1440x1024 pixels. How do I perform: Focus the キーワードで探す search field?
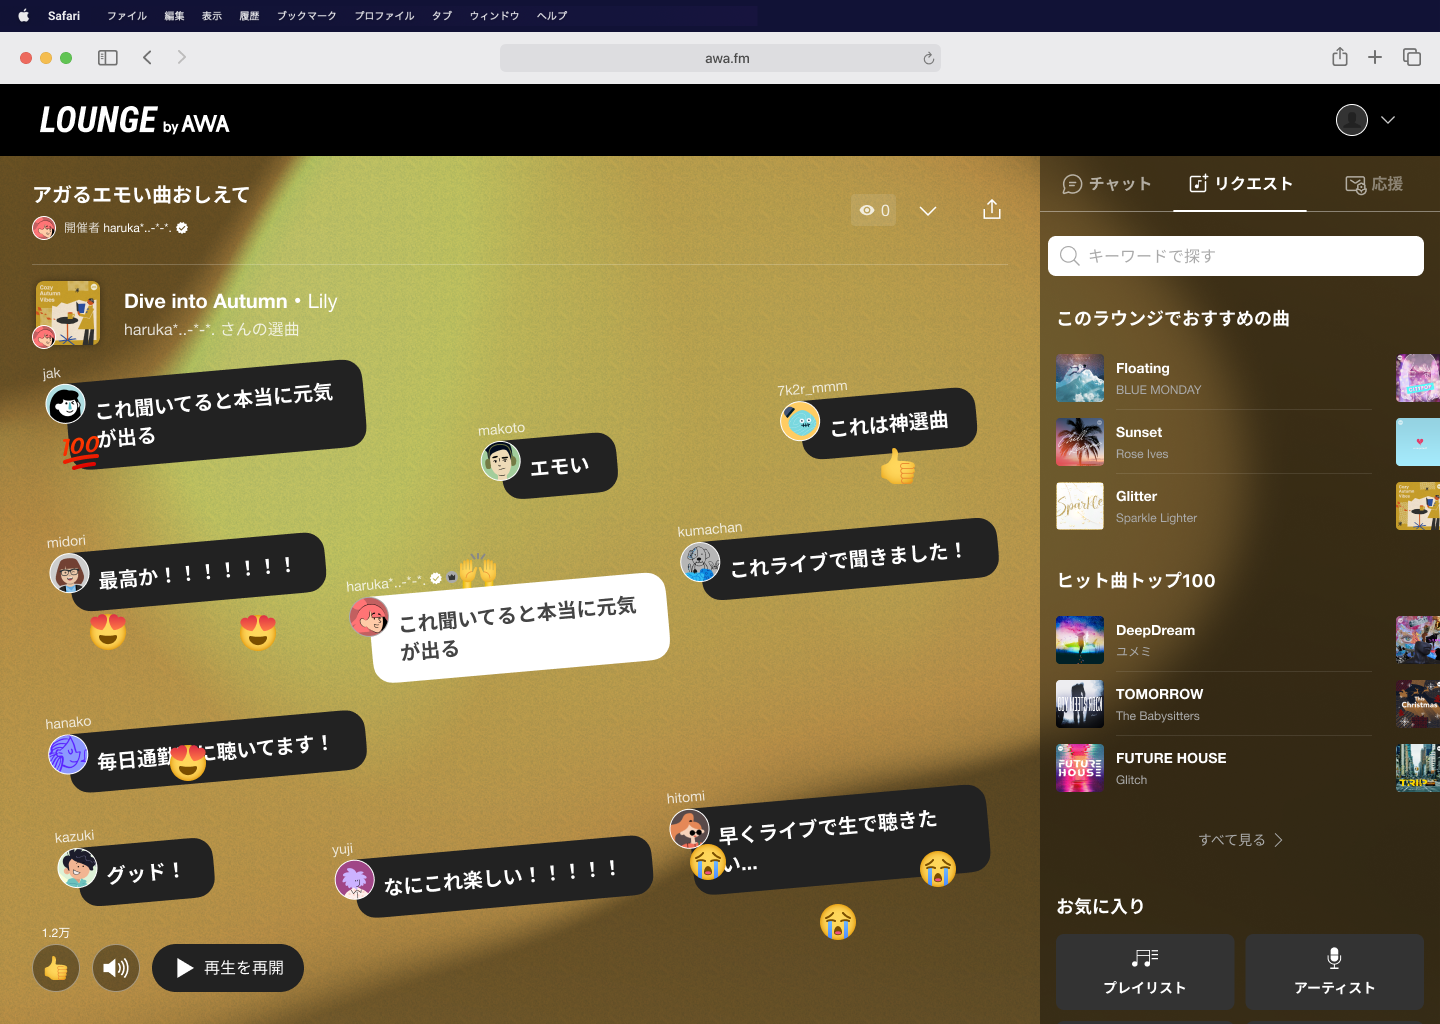1236,256
